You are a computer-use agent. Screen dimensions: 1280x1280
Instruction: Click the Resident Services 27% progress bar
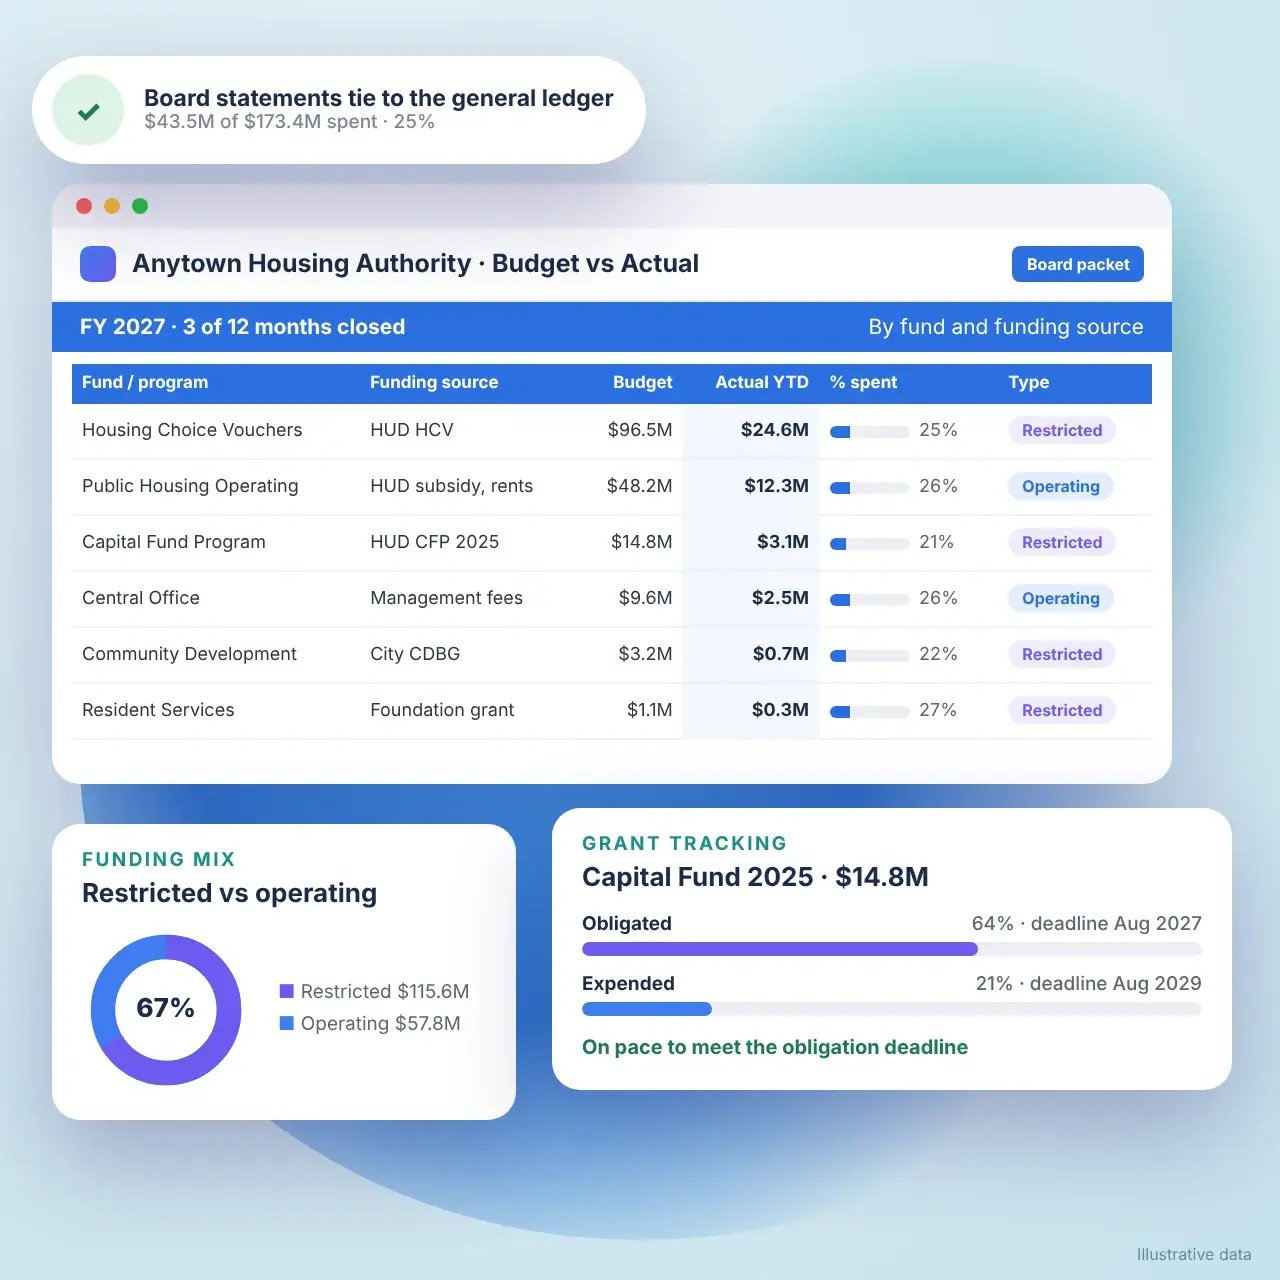coord(870,712)
